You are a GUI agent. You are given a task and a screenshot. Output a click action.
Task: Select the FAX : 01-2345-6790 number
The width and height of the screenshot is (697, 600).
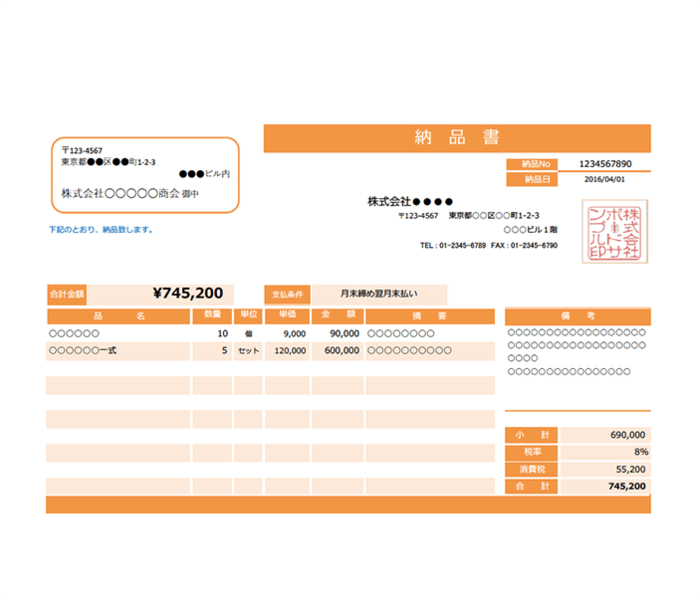click(x=524, y=245)
